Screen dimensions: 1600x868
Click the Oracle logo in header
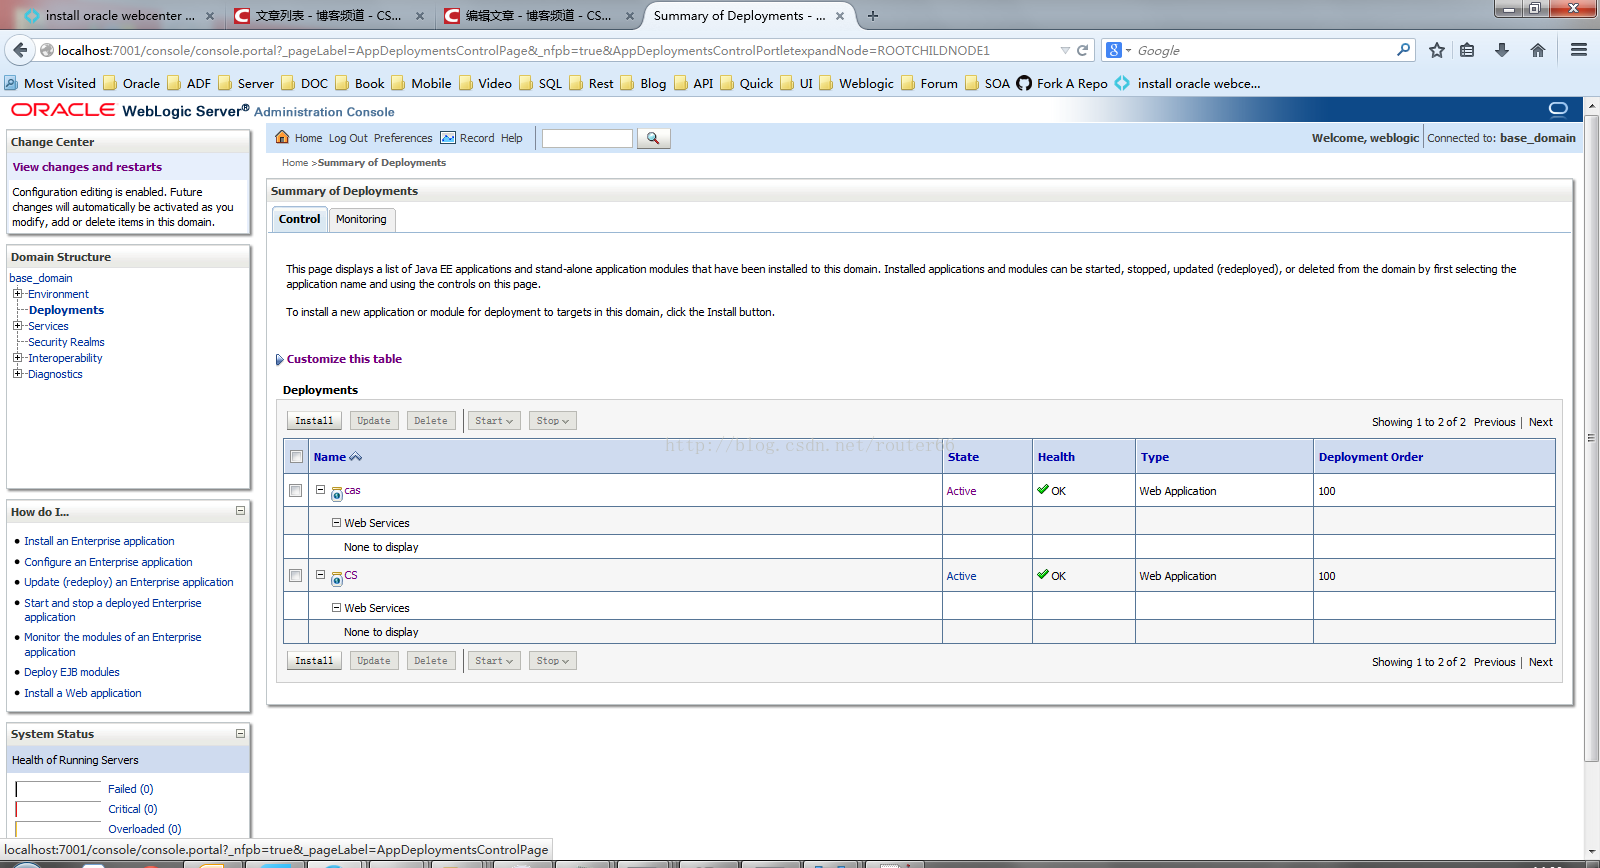pos(63,110)
